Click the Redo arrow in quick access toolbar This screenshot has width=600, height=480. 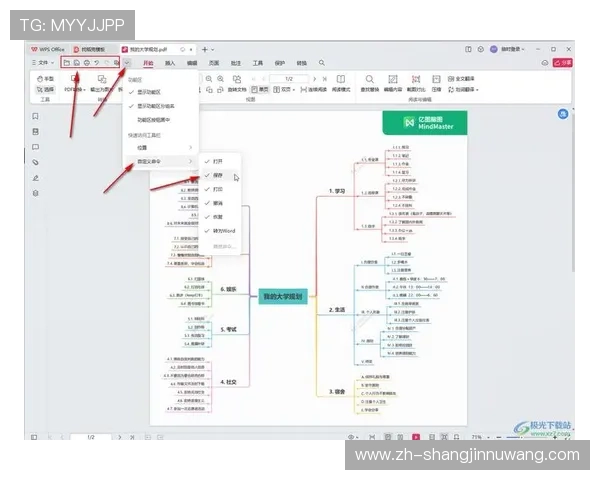click(x=107, y=63)
